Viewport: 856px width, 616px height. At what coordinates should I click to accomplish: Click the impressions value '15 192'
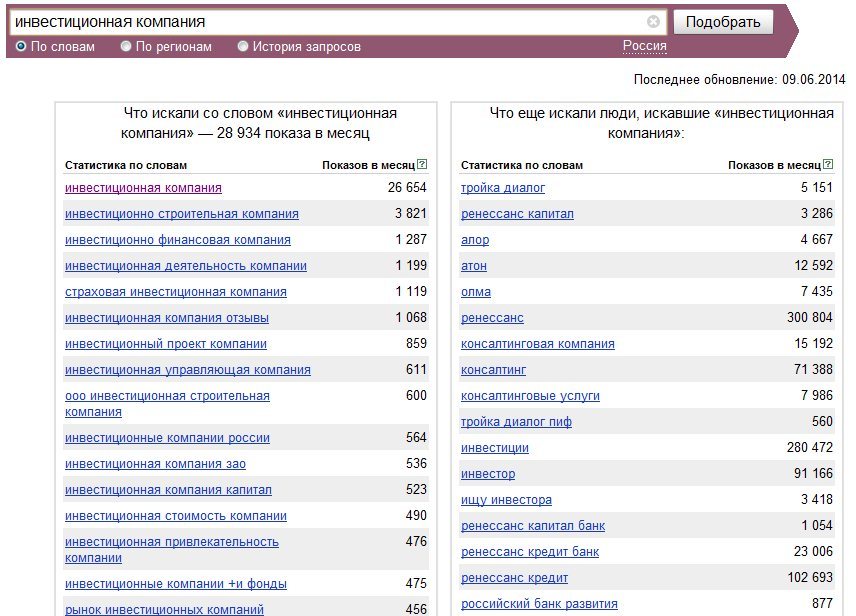[x=813, y=343]
